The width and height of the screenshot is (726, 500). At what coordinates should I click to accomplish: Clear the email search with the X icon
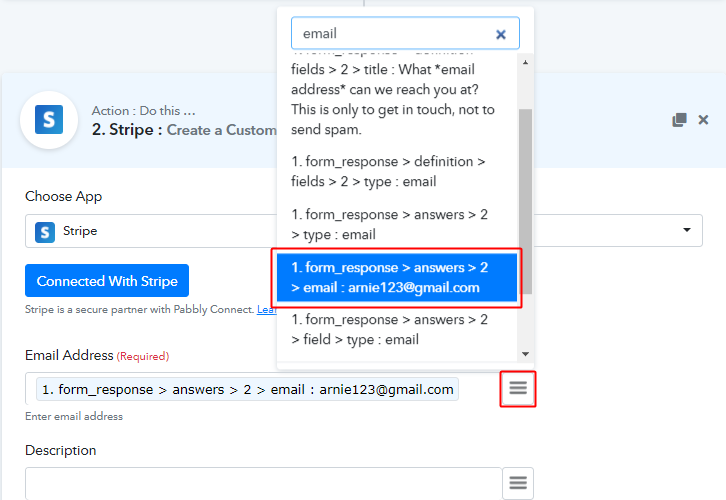pyautogui.click(x=501, y=34)
